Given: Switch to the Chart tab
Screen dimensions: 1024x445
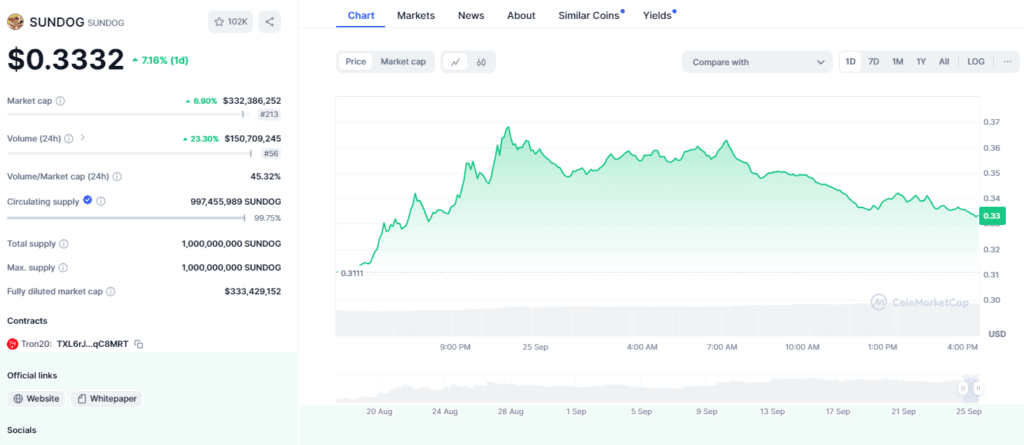Looking at the screenshot, I should [360, 16].
